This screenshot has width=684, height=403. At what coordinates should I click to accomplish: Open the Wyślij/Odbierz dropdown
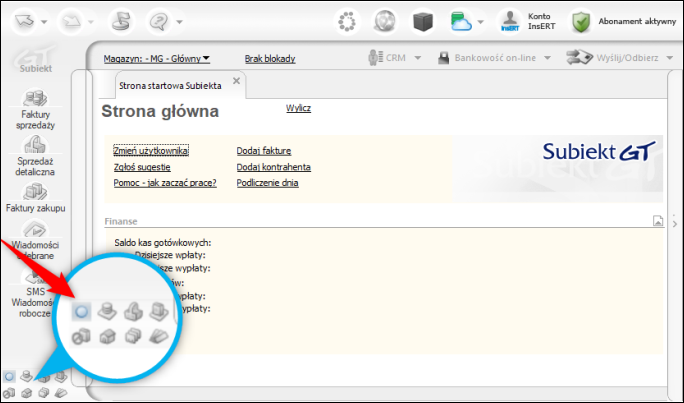click(x=620, y=58)
